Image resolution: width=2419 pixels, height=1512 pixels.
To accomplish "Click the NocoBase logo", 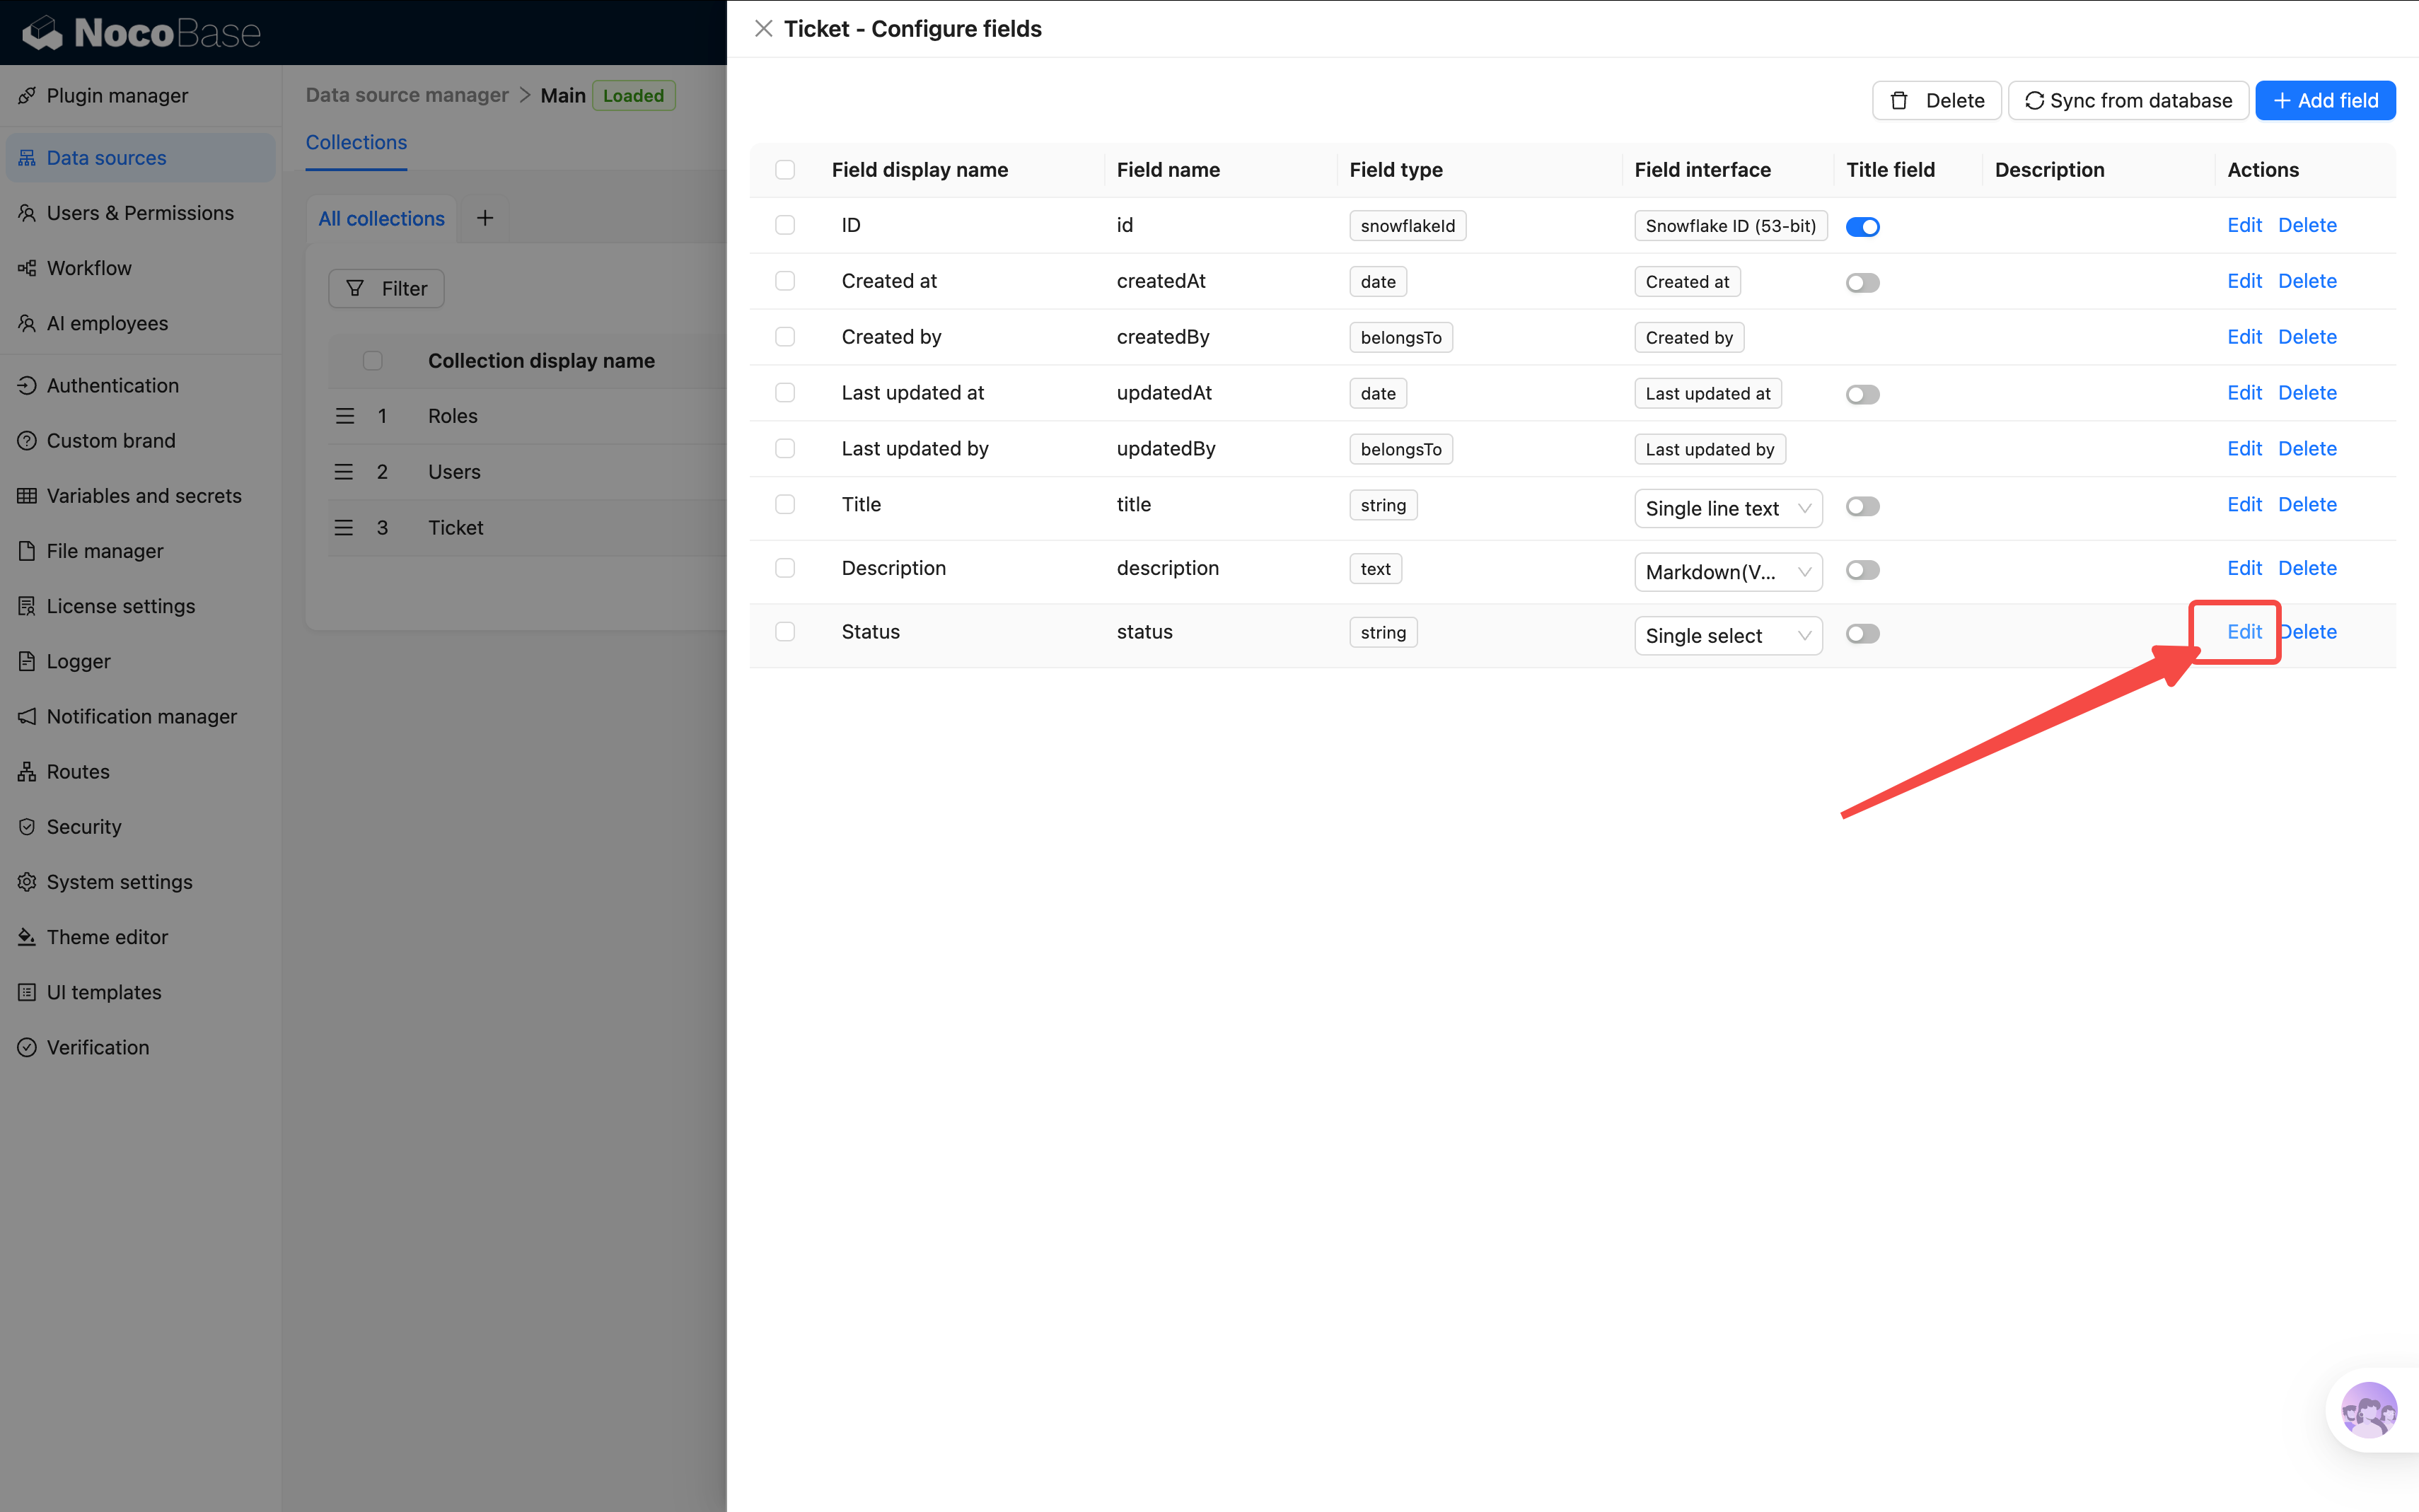I will [142, 33].
